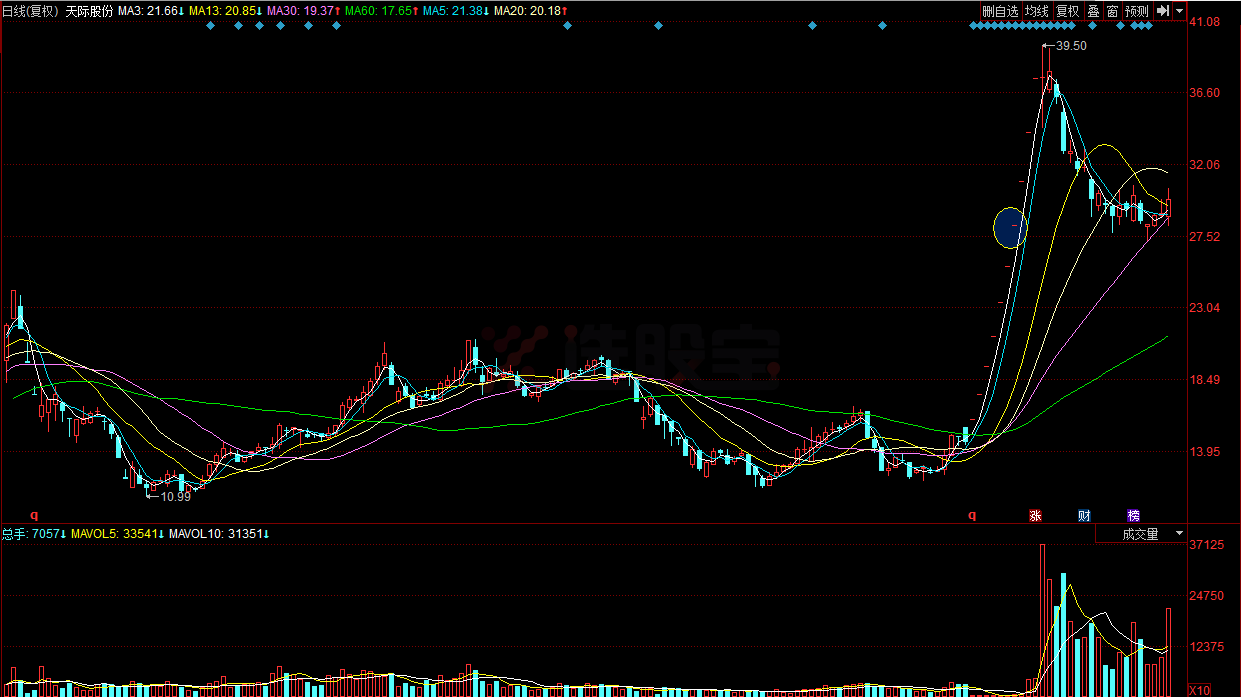The height and width of the screenshot is (697, 1241).
Task: Click the jump-to-end arrow icon
Action: coord(1162,11)
